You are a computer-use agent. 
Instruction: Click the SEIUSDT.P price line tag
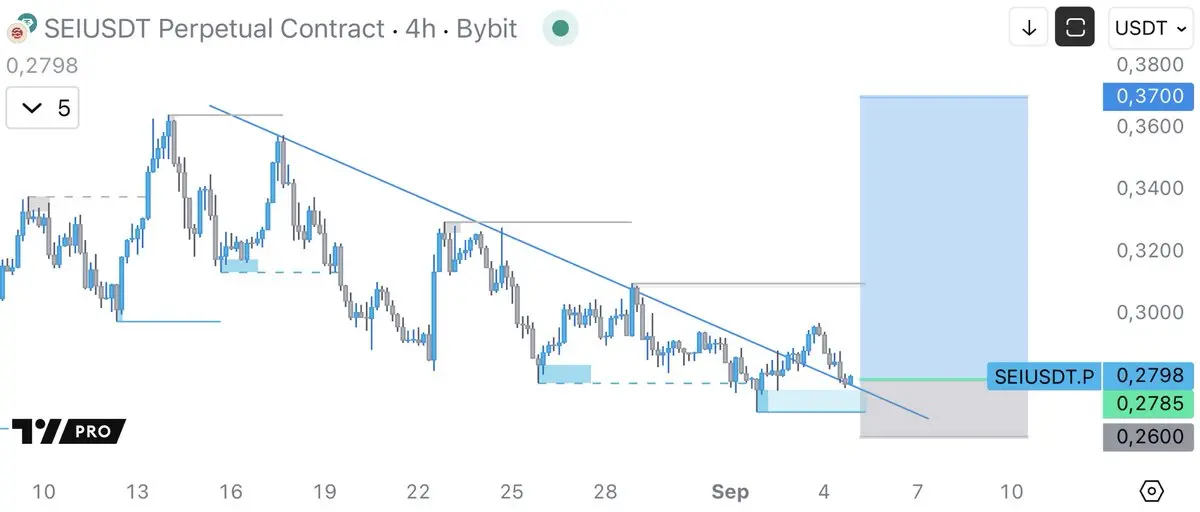1043,377
